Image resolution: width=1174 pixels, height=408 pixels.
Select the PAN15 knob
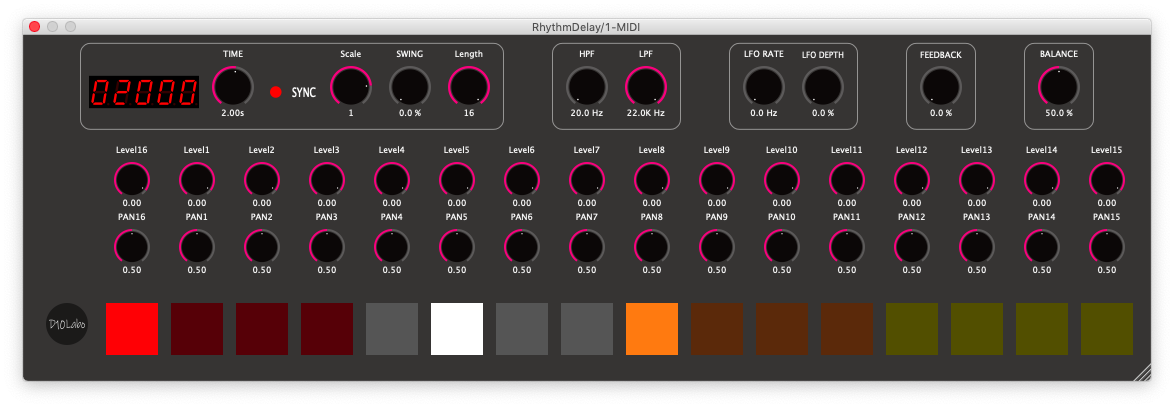tap(1107, 247)
